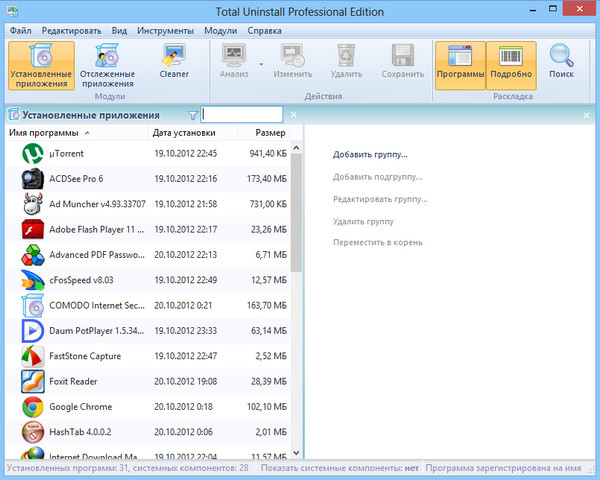Toggle show system components value 'нет'
Screen dimensions: 600x480
coord(411,468)
